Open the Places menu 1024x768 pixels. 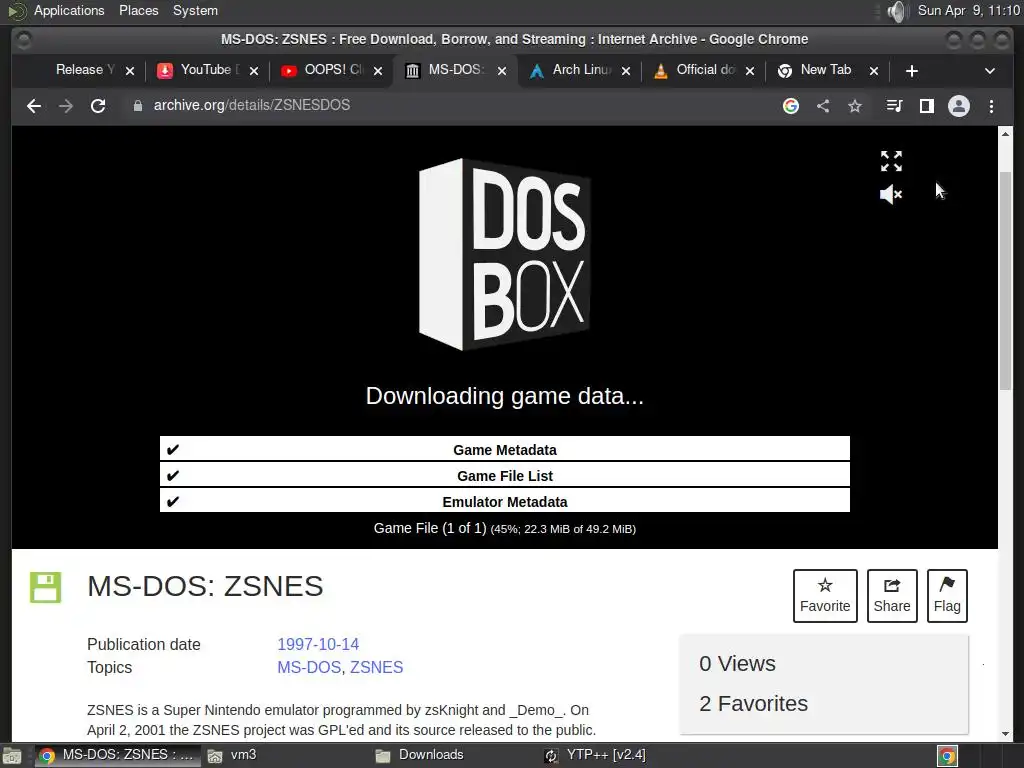tap(138, 10)
